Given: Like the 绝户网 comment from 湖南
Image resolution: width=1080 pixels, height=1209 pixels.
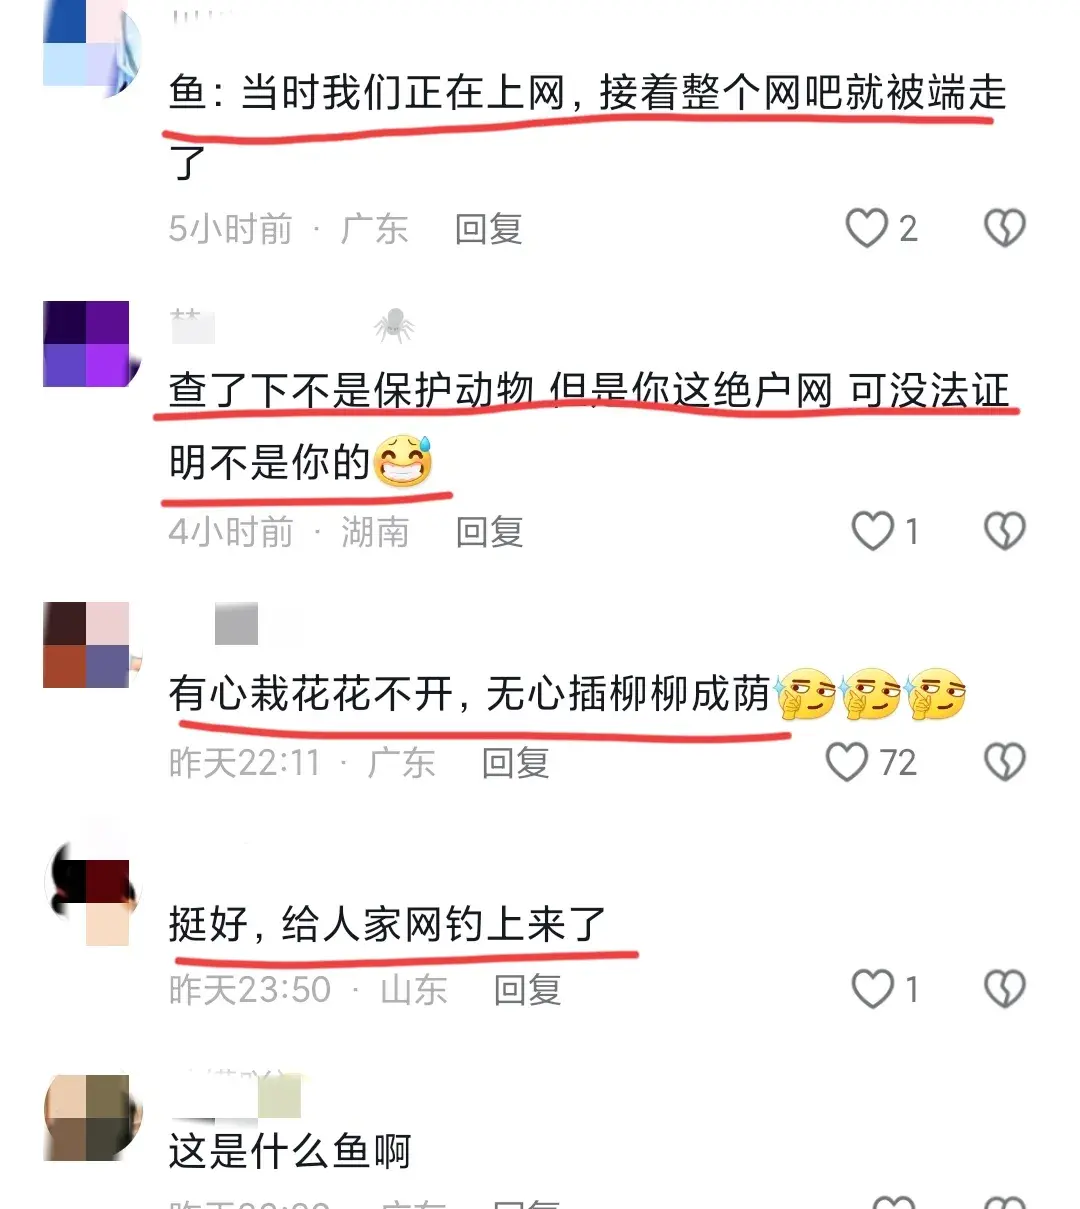Looking at the screenshot, I should [x=871, y=531].
